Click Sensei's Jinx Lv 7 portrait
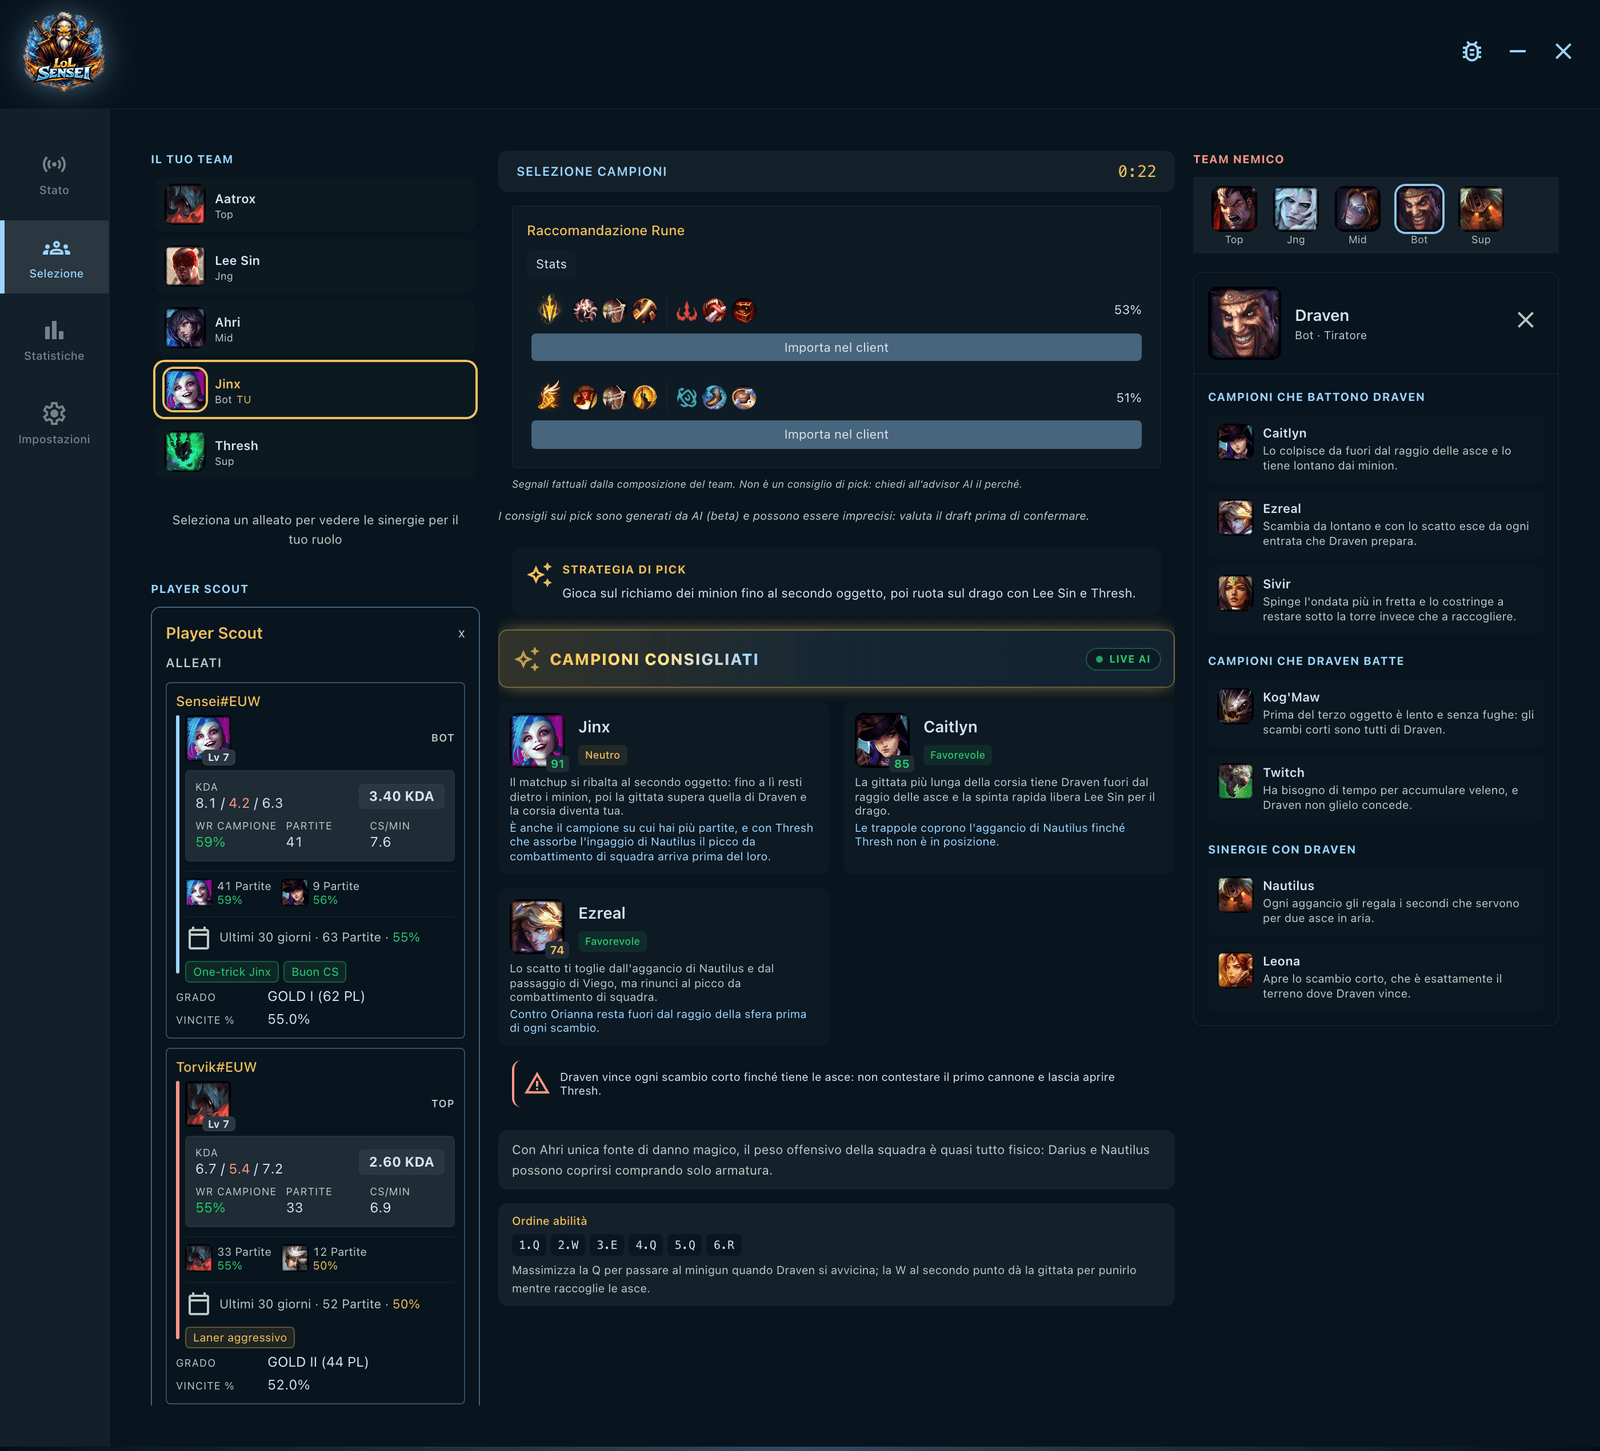This screenshot has height=1451, width=1600. click(209, 740)
